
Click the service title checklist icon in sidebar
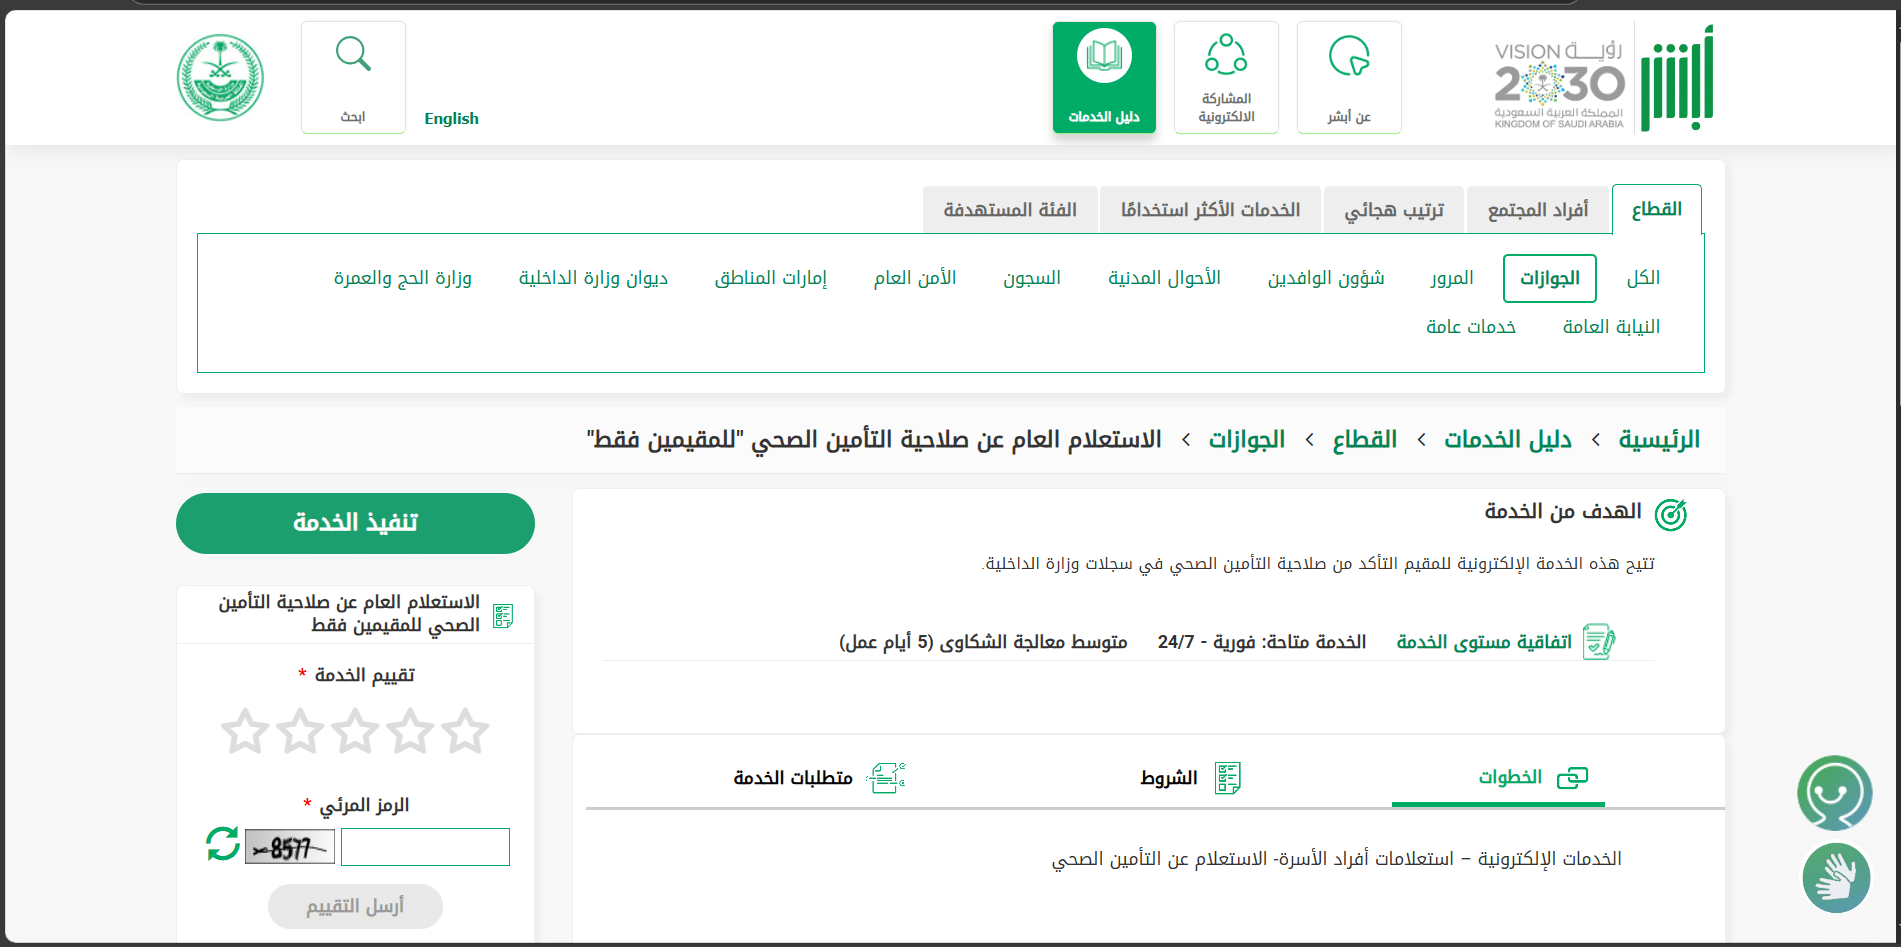pyautogui.click(x=504, y=616)
